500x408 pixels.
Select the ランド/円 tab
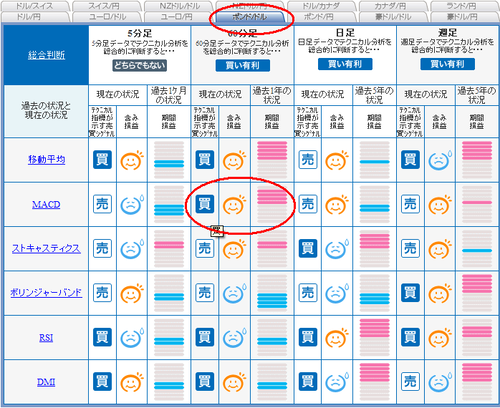[x=464, y=6]
